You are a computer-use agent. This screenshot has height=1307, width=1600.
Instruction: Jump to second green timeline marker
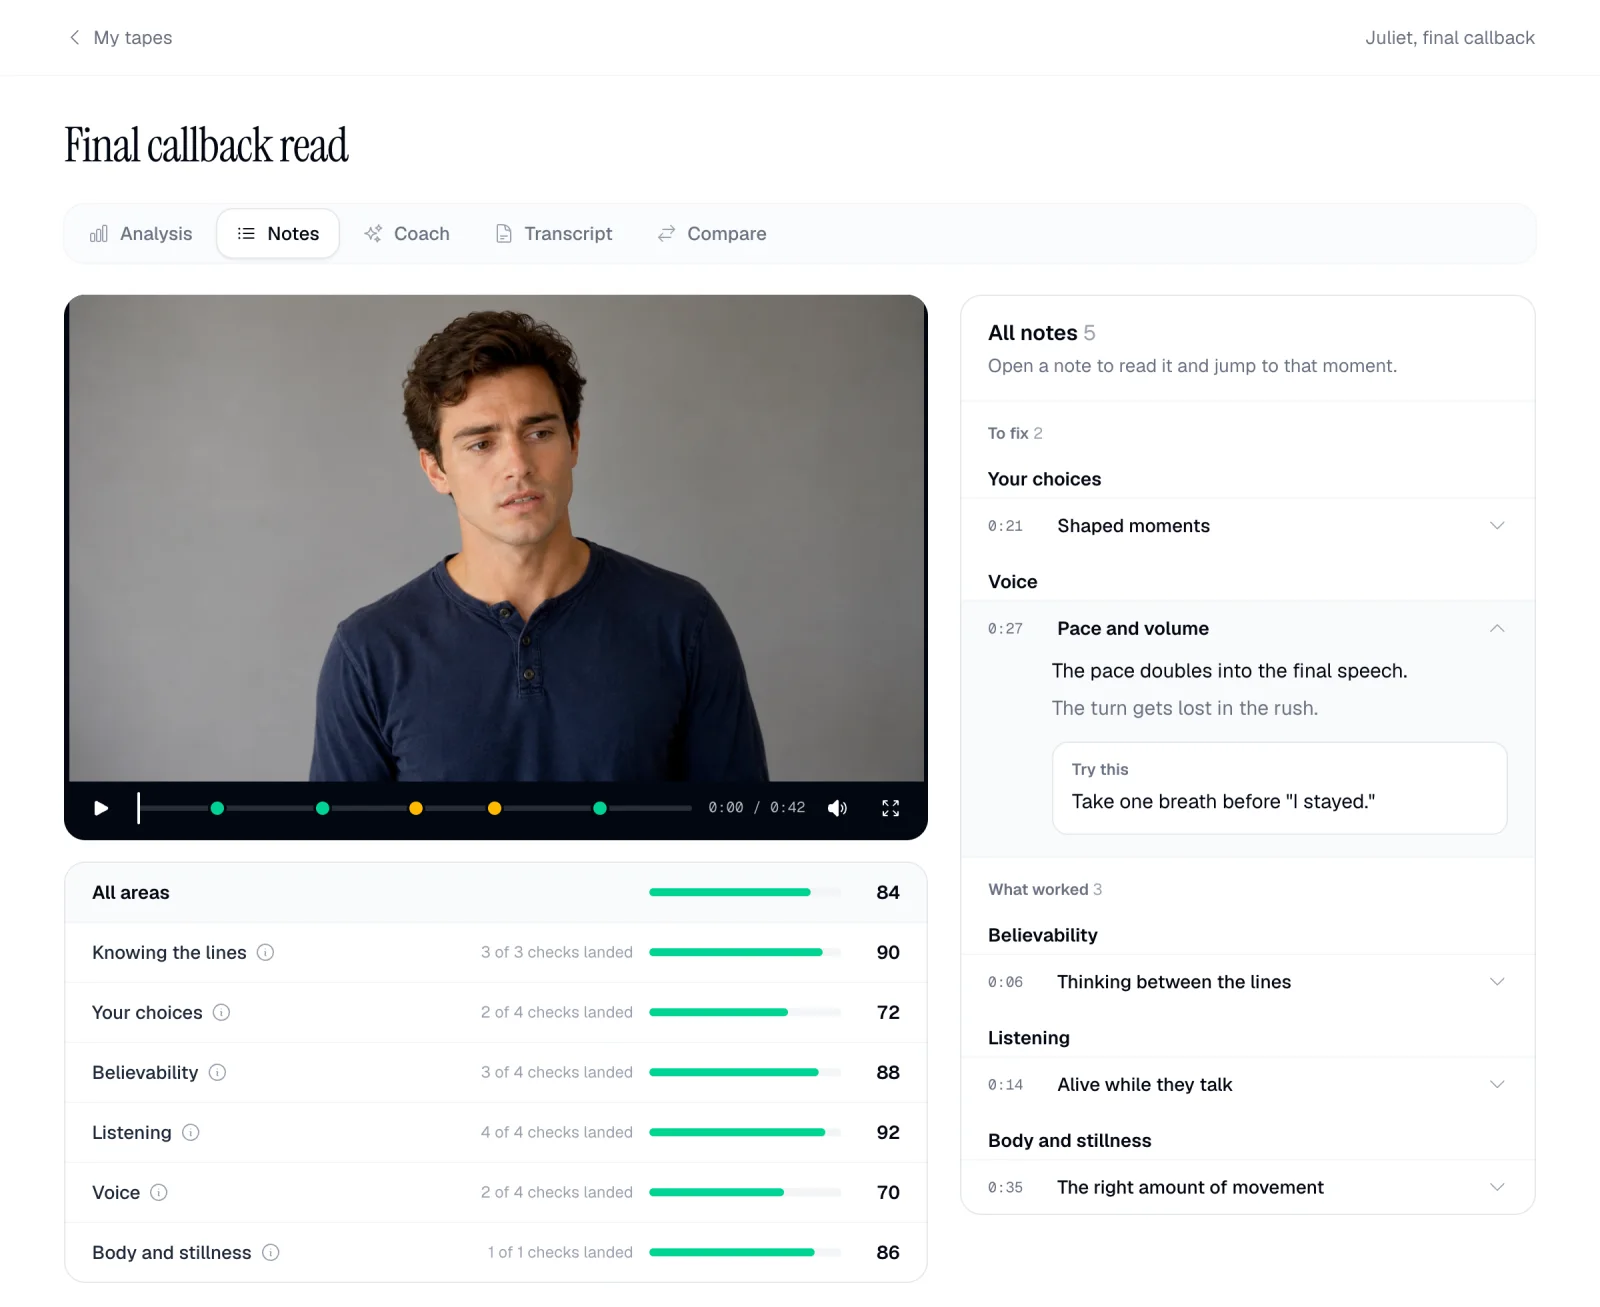pyautogui.click(x=322, y=808)
